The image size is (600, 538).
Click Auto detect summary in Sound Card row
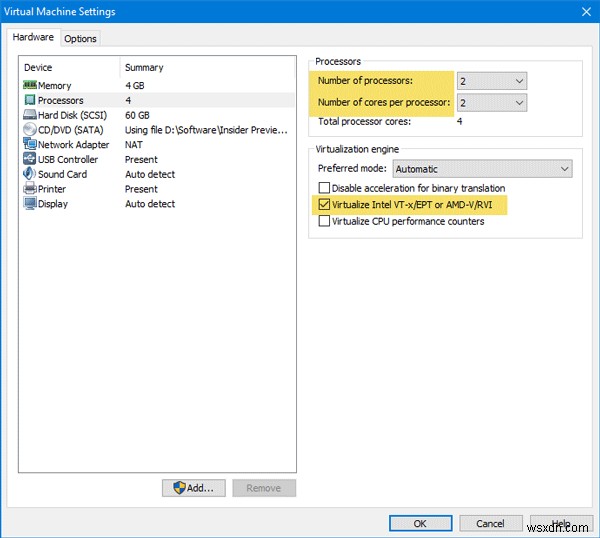pyautogui.click(x=150, y=174)
